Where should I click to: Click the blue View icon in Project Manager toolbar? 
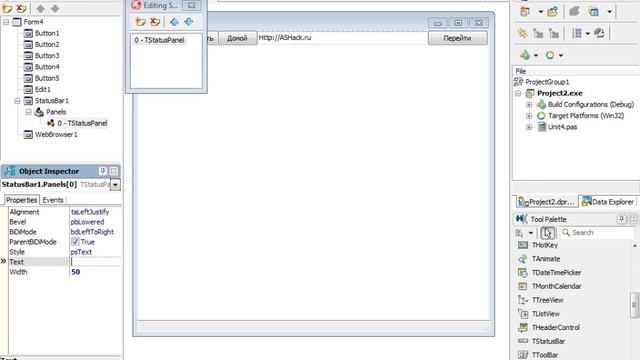[594, 11]
